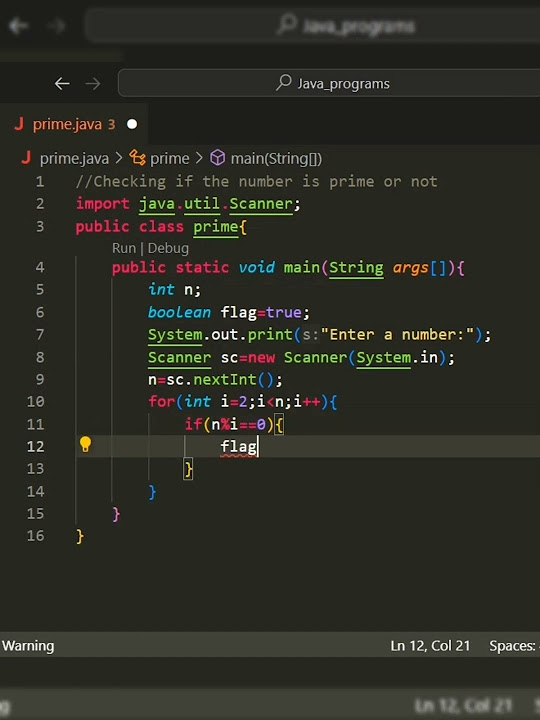540x720 pixels.
Task: Click the "Enter a number:" string
Action: [x=397, y=334]
